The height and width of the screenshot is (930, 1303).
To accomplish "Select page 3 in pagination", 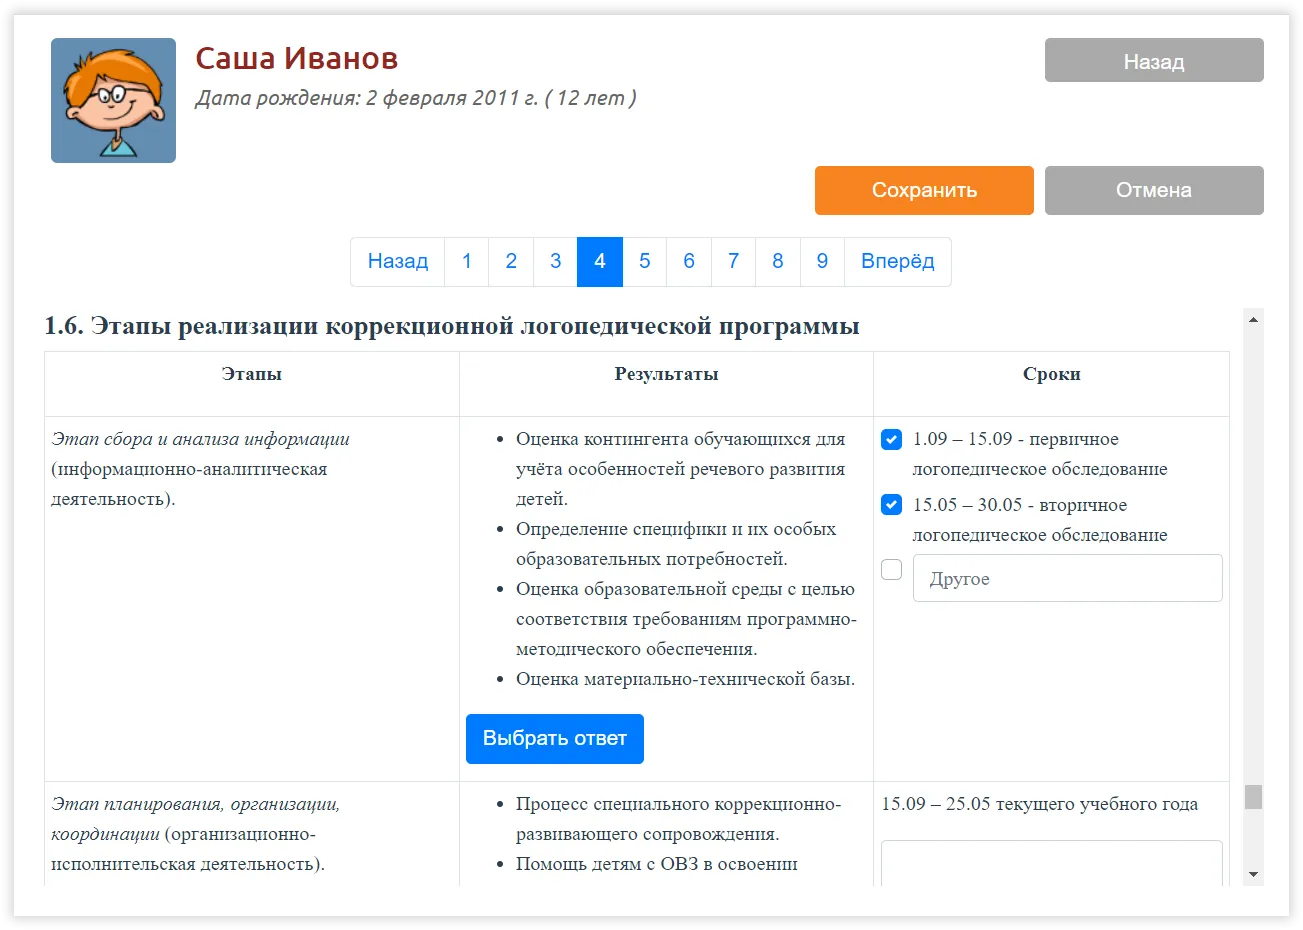I will tap(555, 262).
